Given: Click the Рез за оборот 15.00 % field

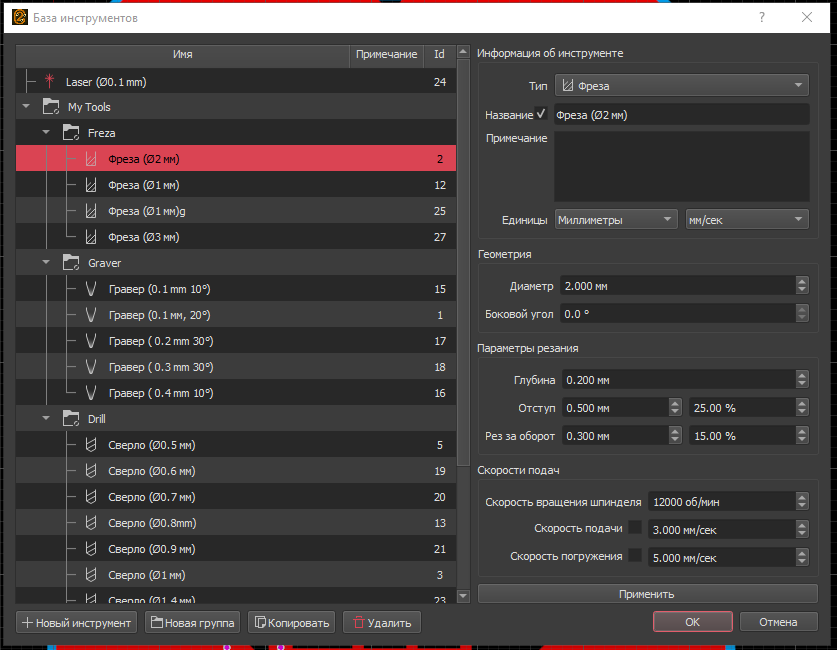Looking at the screenshot, I should pos(743,435).
